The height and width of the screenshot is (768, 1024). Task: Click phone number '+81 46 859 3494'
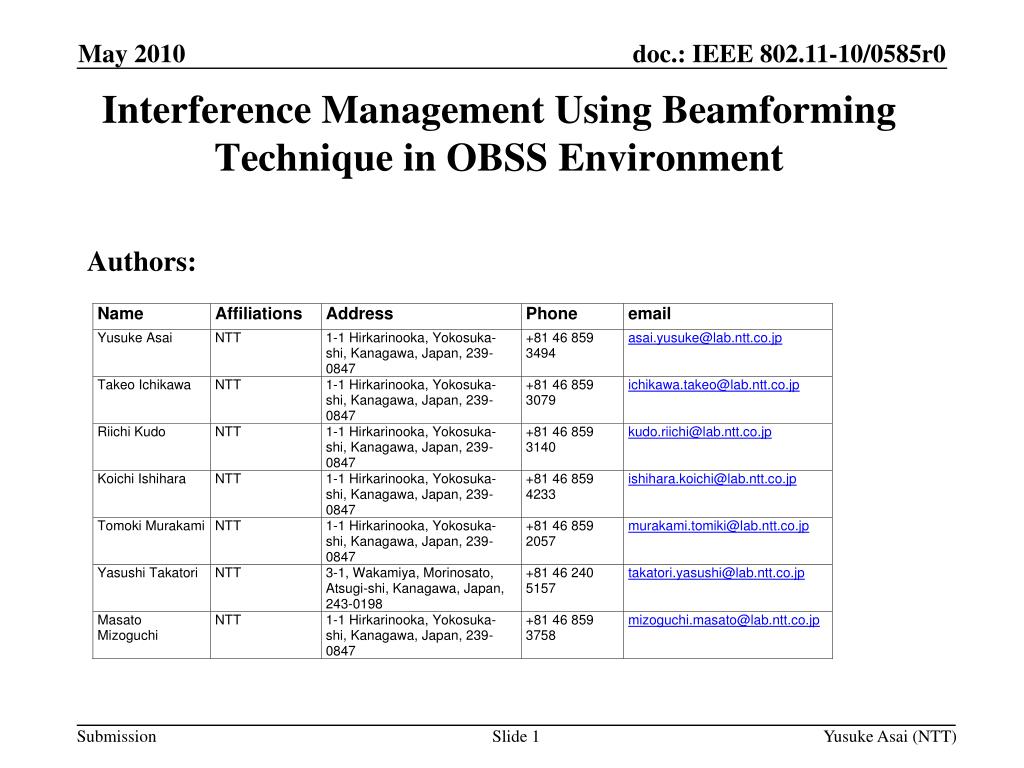560,345
